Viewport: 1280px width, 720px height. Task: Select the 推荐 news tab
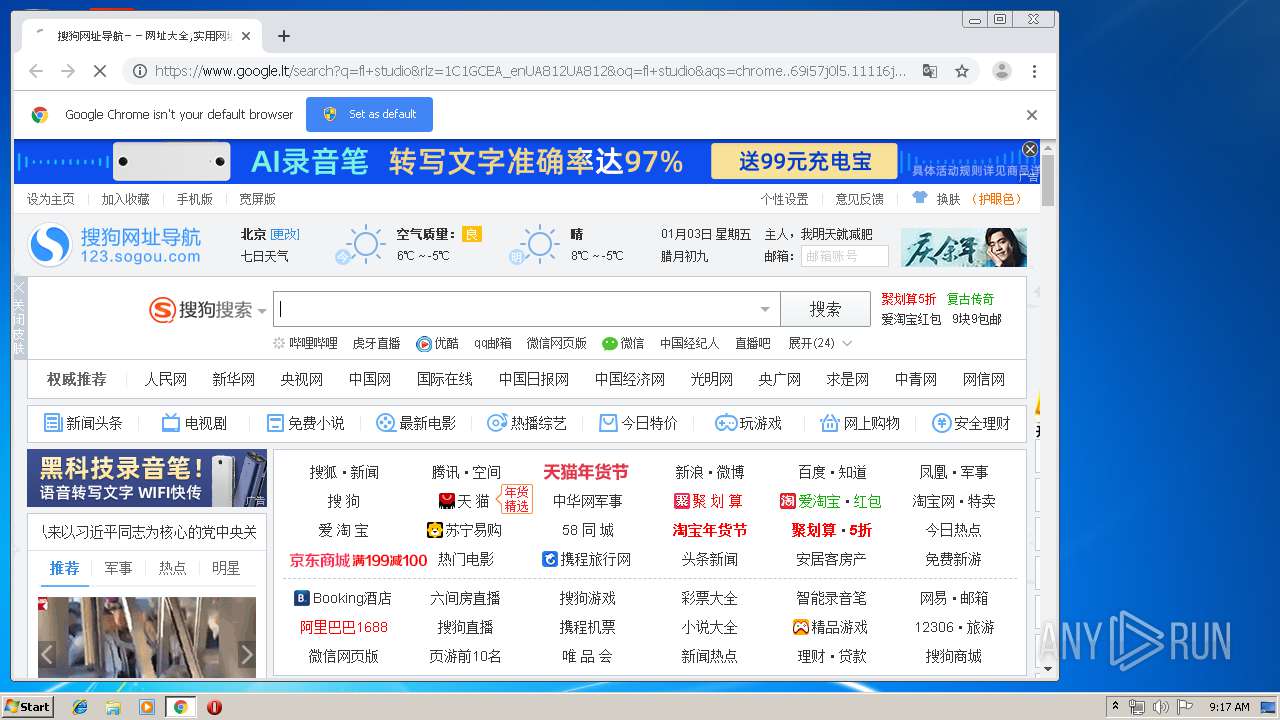(x=64, y=568)
